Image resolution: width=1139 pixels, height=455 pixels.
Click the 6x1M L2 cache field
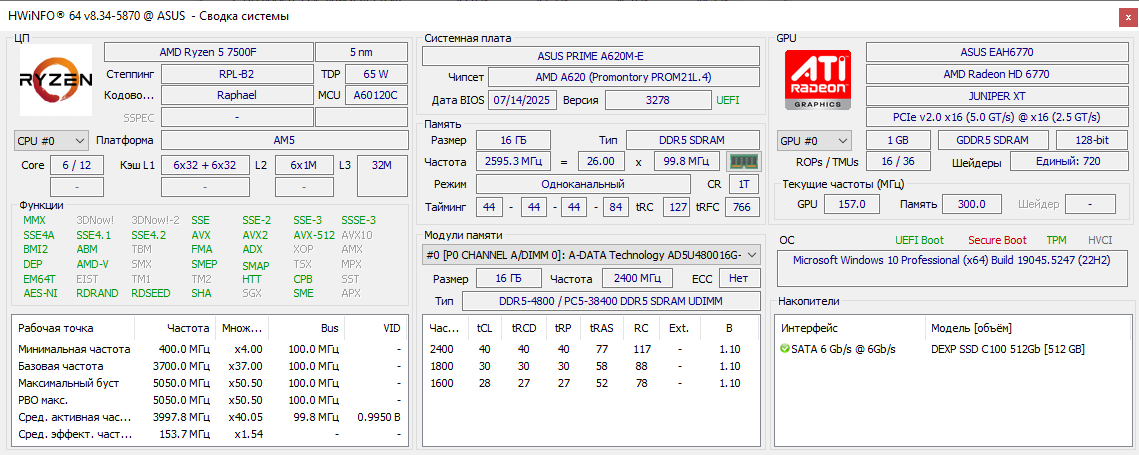pos(304,165)
